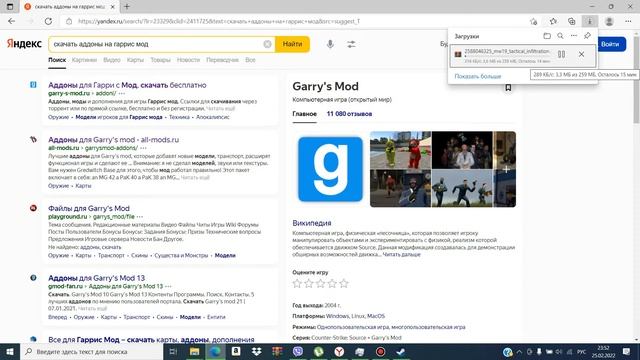Rate the game with the fifth star
Viewport: 640px width, 360px height.
pos(344,283)
